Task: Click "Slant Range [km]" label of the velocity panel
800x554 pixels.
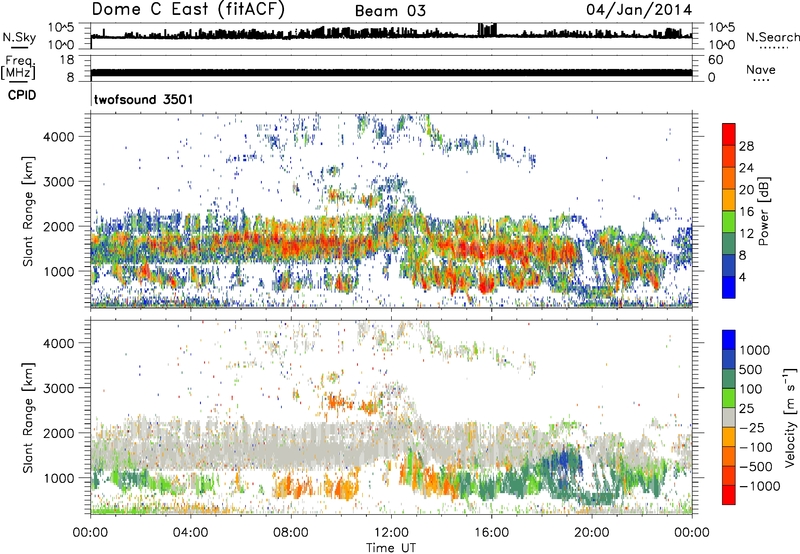Action: click(28, 418)
